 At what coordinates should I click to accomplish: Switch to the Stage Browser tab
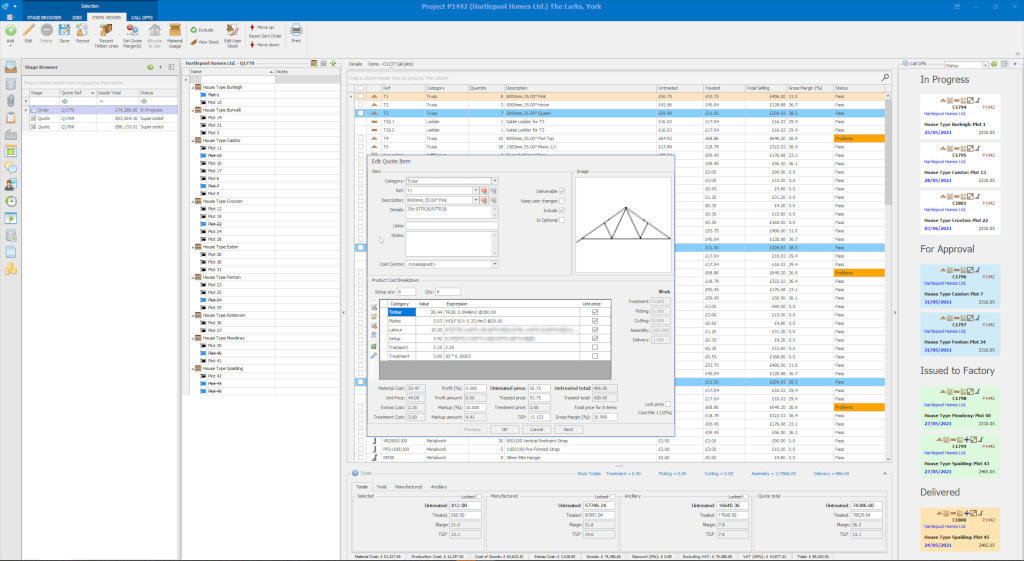tap(43, 17)
